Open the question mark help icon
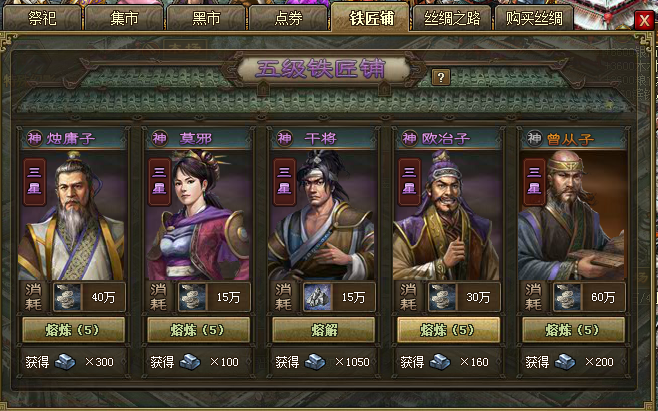Image resolution: width=658 pixels, height=411 pixels. pyautogui.click(x=441, y=77)
